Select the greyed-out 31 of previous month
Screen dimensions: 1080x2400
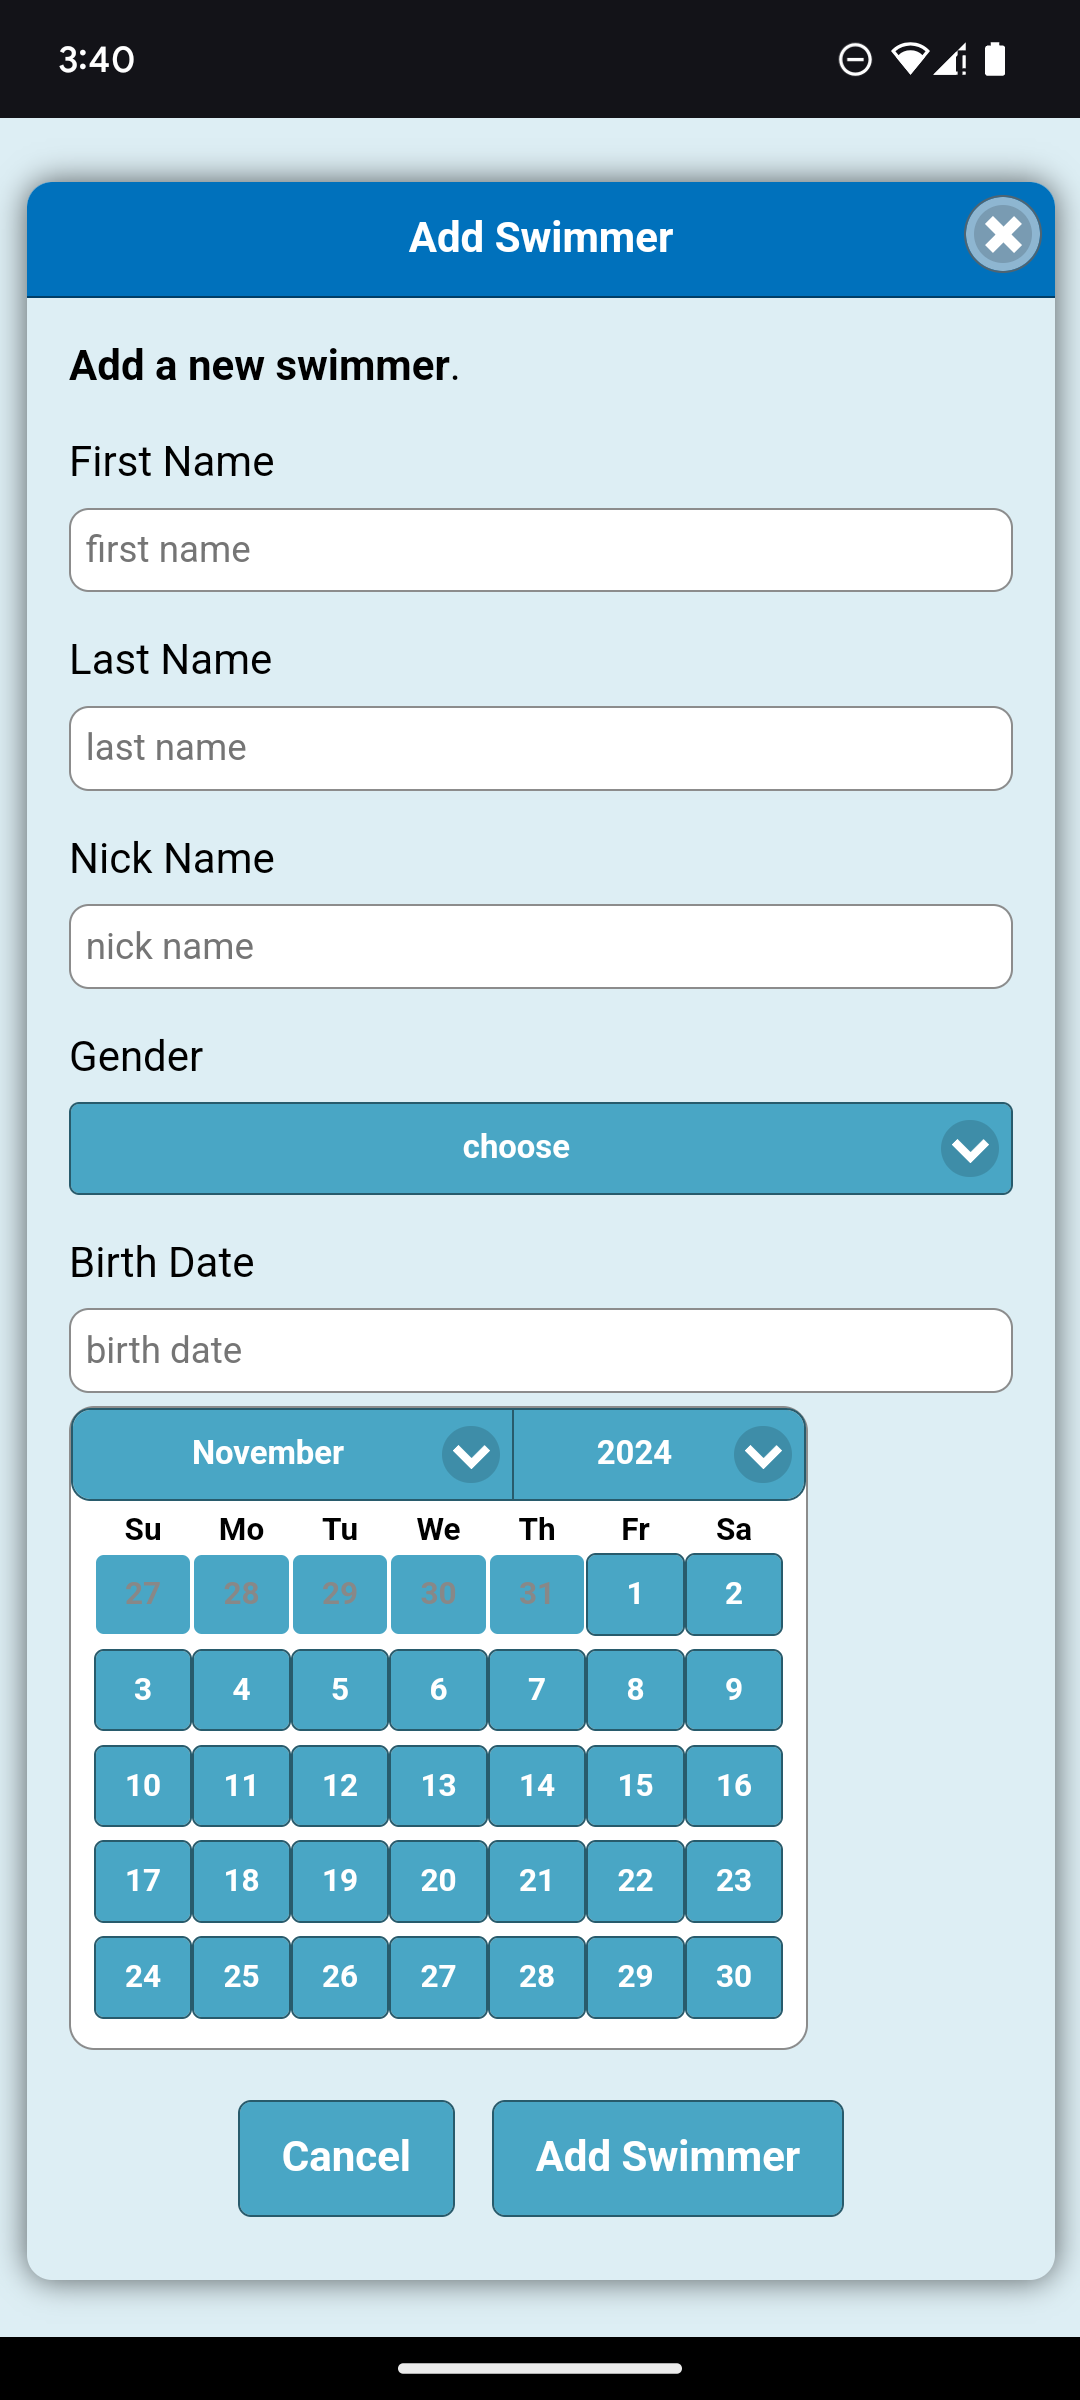537,1593
